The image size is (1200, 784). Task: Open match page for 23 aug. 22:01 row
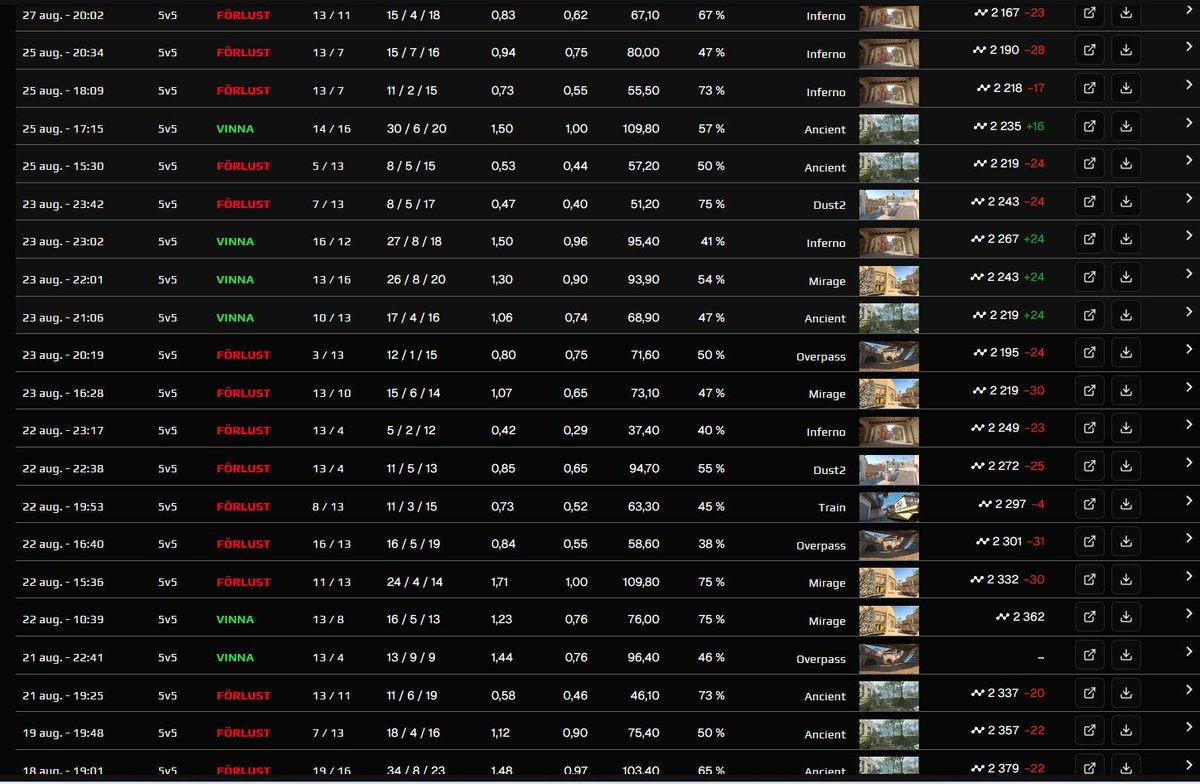point(1089,277)
